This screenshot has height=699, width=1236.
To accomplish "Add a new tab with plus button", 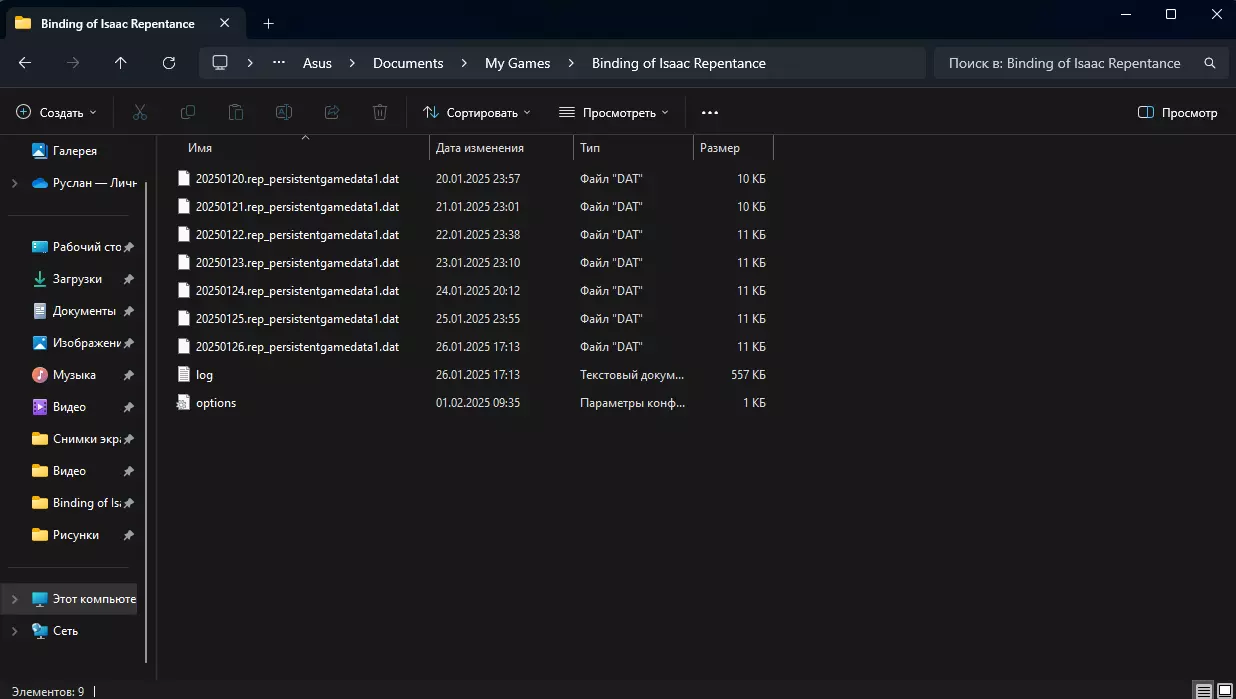I will (268, 23).
